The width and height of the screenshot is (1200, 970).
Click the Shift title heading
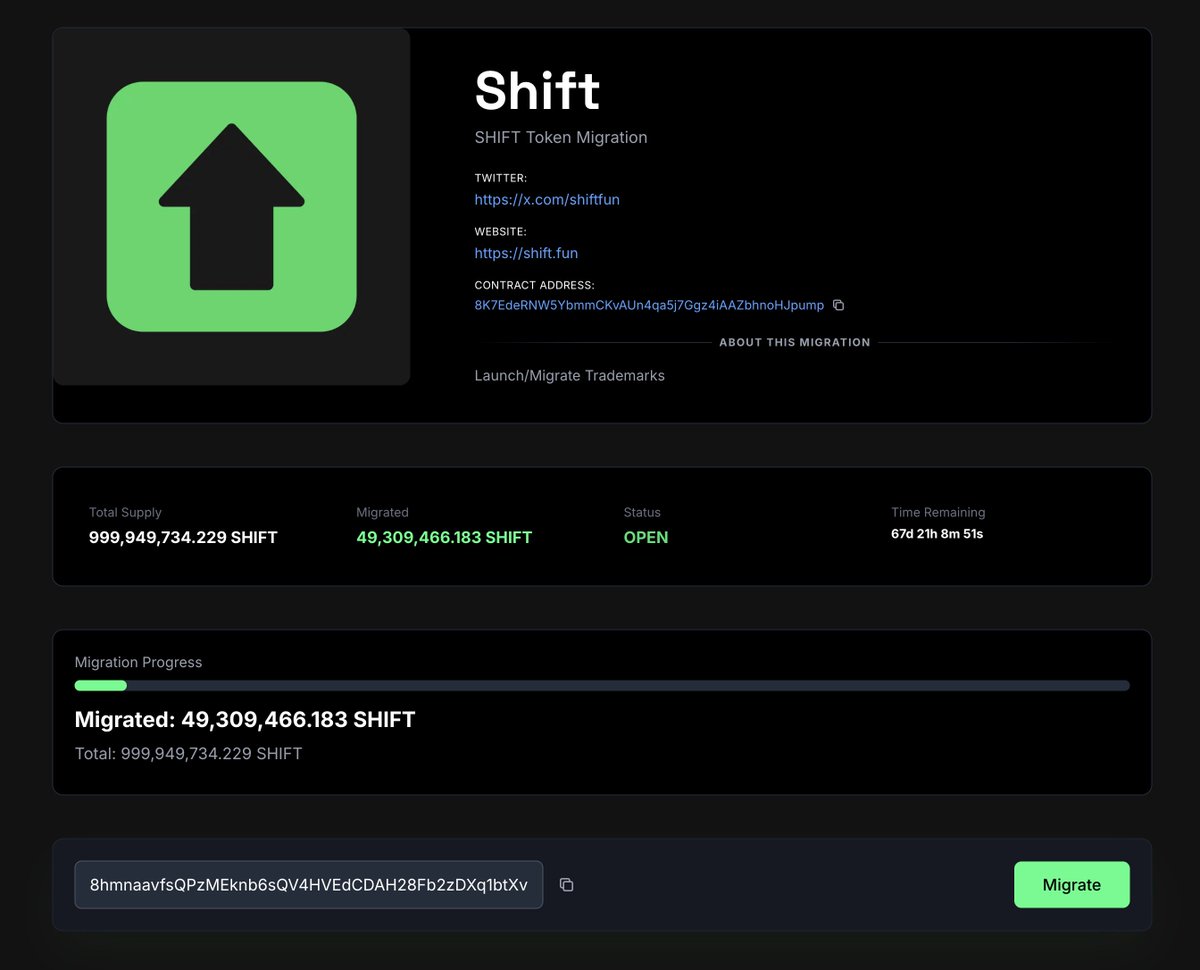click(x=537, y=90)
